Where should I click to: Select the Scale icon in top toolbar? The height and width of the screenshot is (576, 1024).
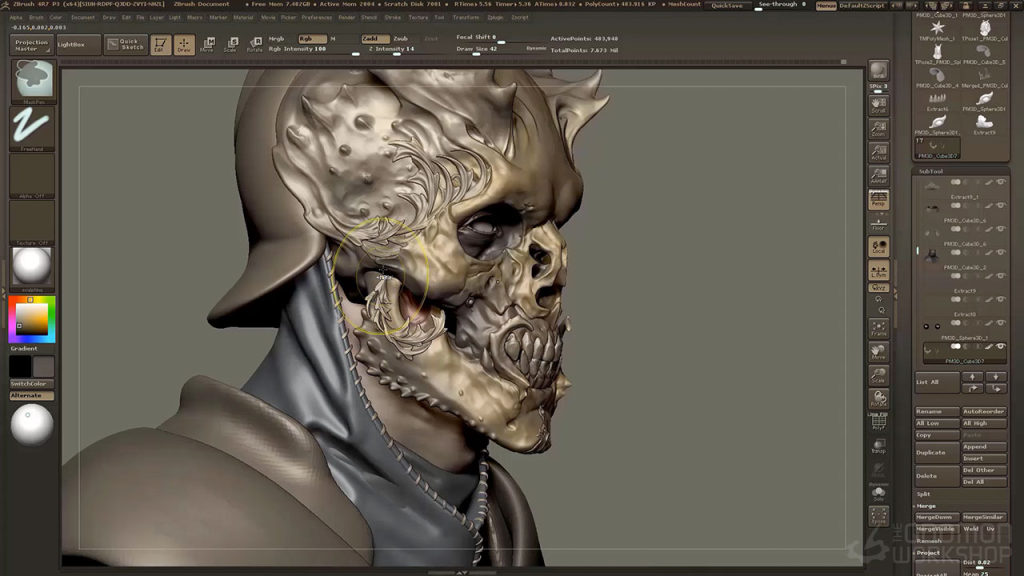231,44
